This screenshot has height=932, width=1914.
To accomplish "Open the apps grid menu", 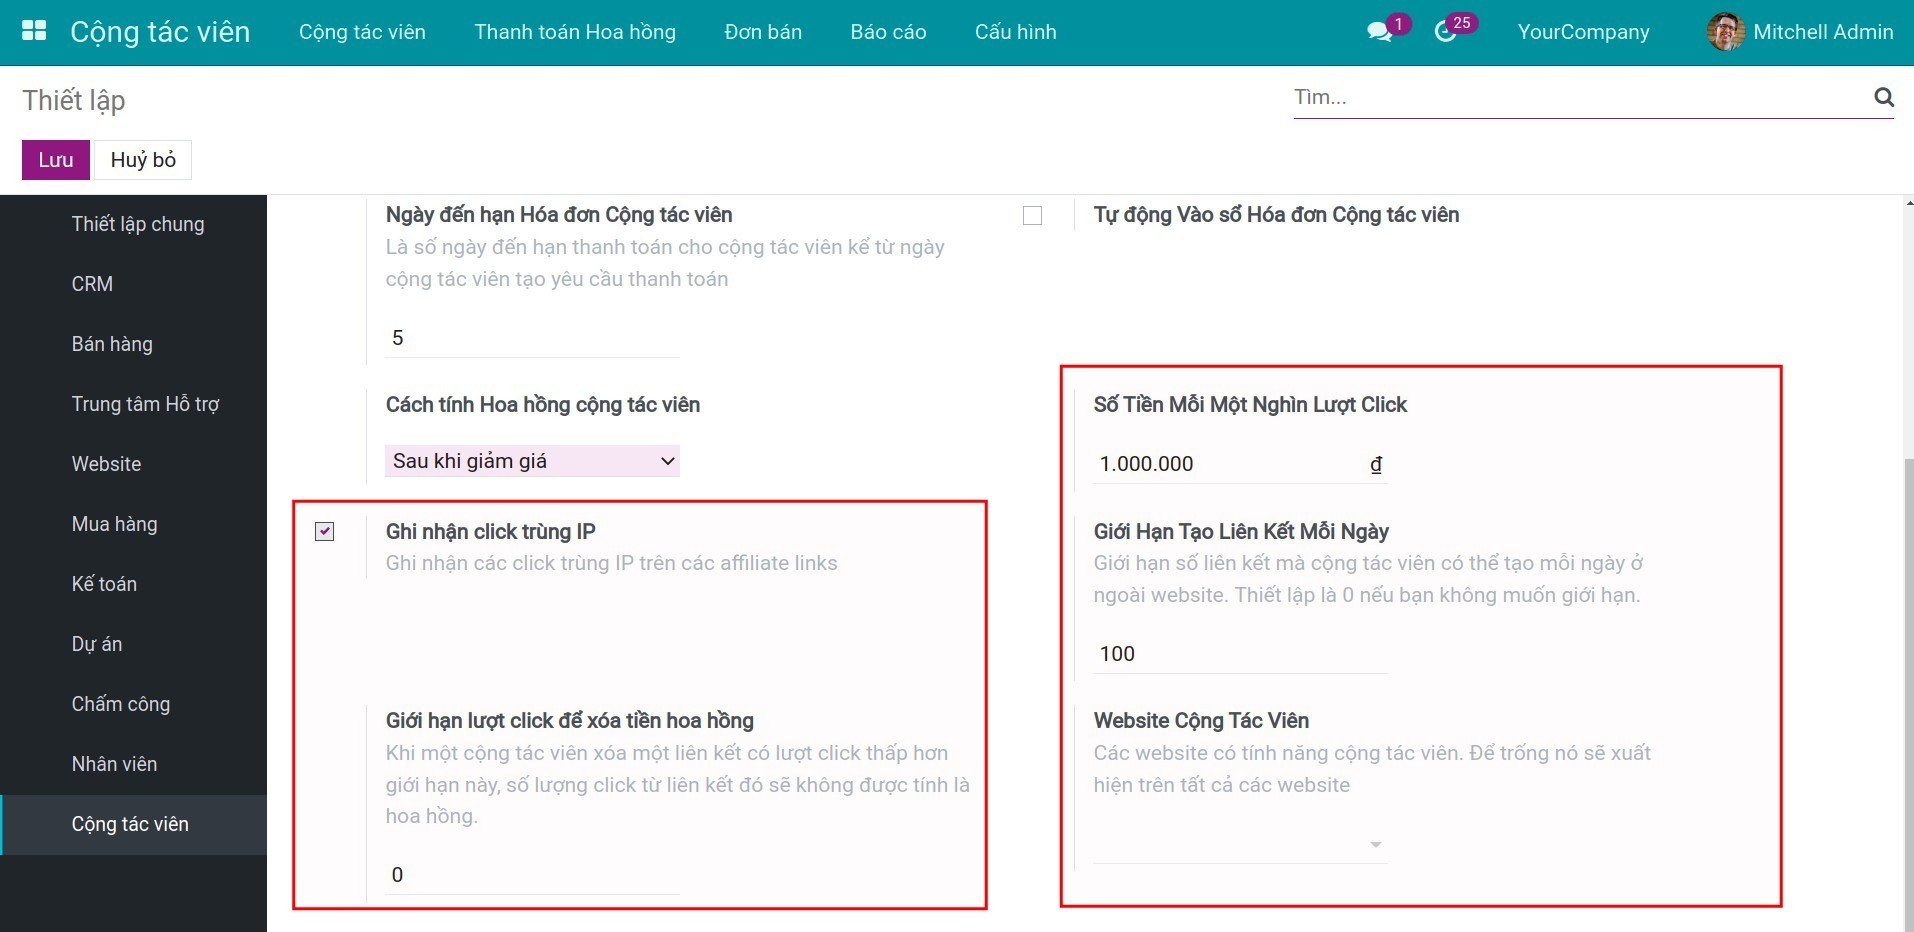I will [x=33, y=31].
